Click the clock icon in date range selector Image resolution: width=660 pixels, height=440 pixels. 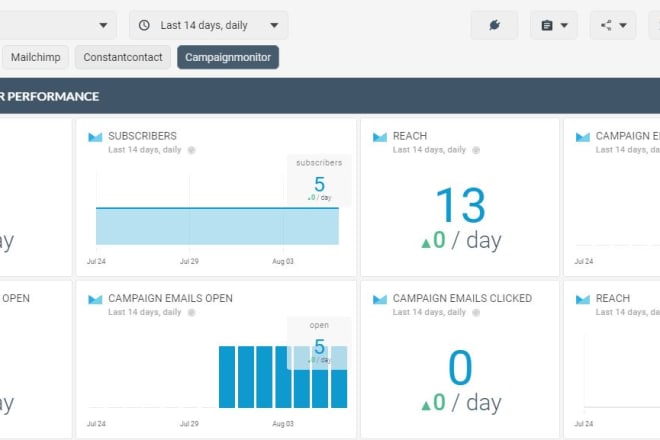(x=144, y=25)
